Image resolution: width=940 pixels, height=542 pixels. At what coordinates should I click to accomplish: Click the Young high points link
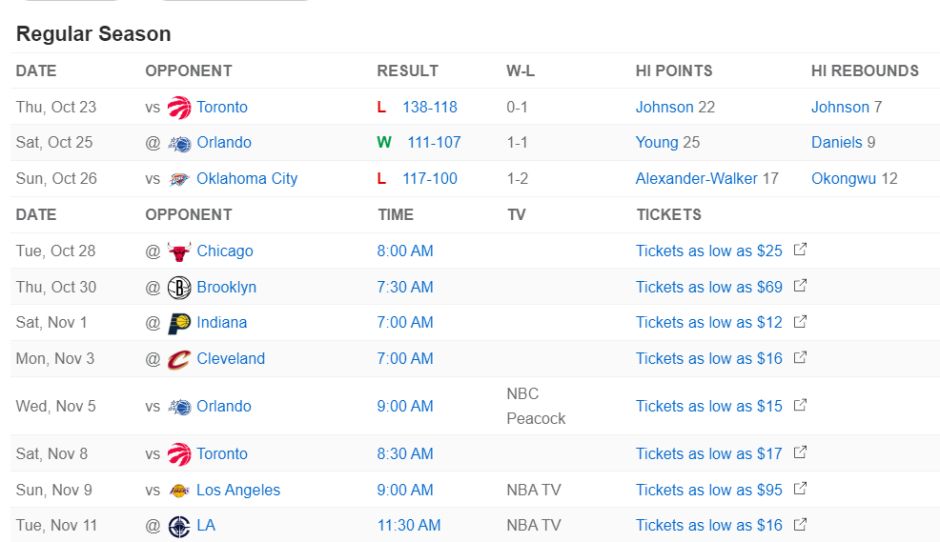(x=657, y=143)
